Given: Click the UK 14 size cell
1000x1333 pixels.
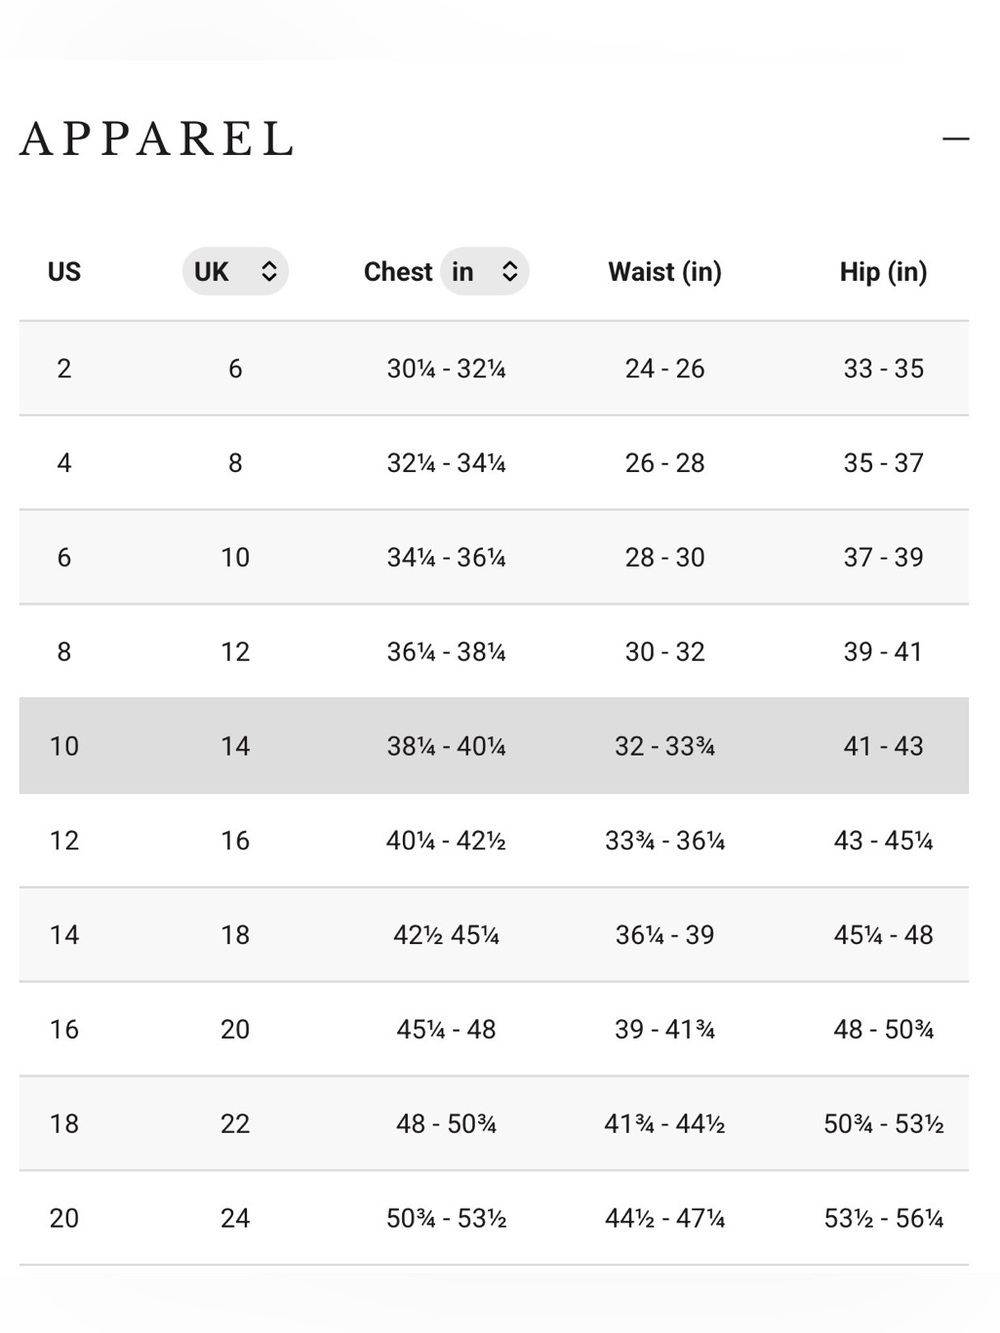Looking at the screenshot, I should coord(235,746).
